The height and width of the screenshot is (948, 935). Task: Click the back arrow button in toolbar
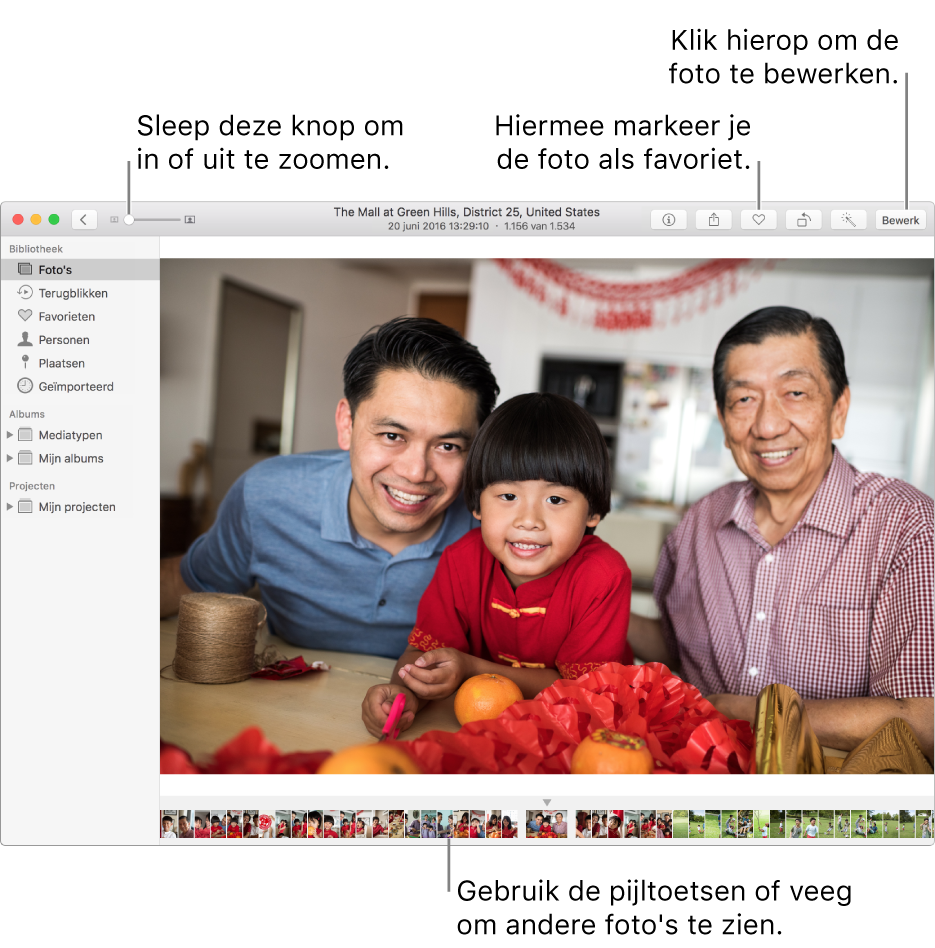(x=84, y=219)
